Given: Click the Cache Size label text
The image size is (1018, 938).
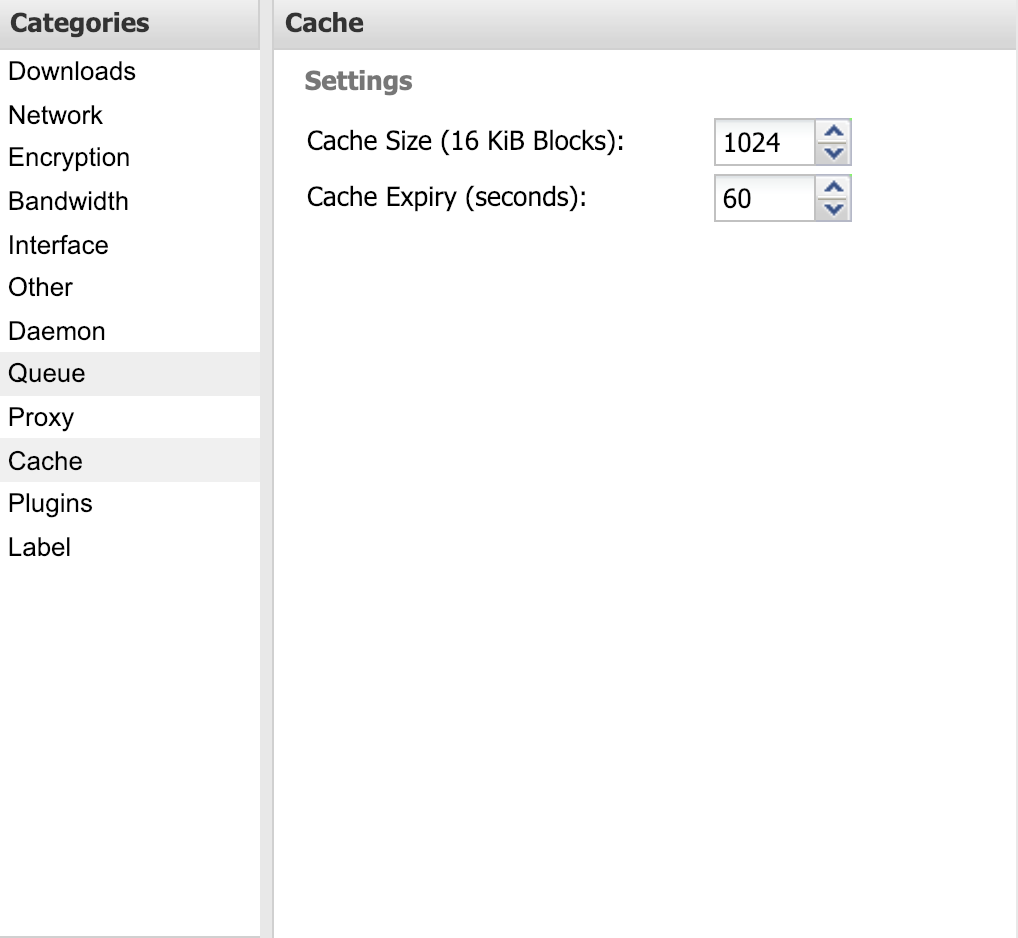Looking at the screenshot, I should point(465,141).
